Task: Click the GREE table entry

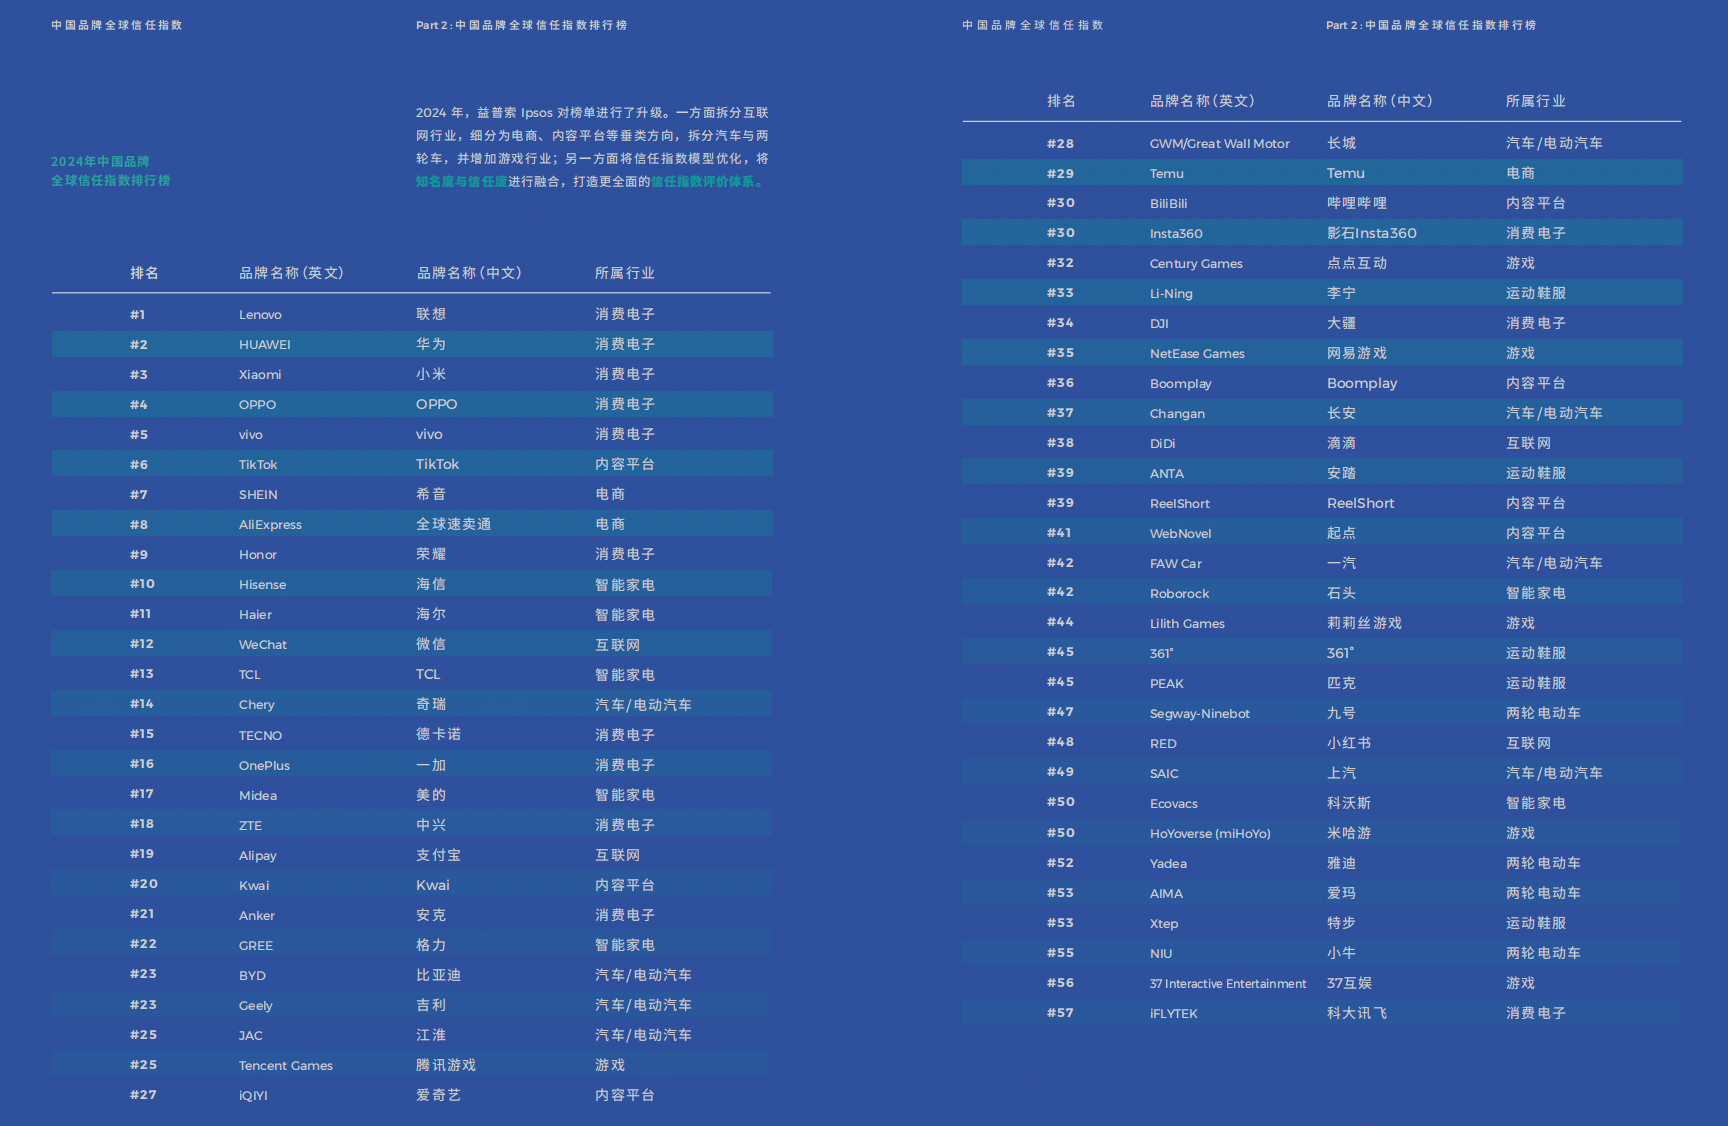Action: point(256,946)
